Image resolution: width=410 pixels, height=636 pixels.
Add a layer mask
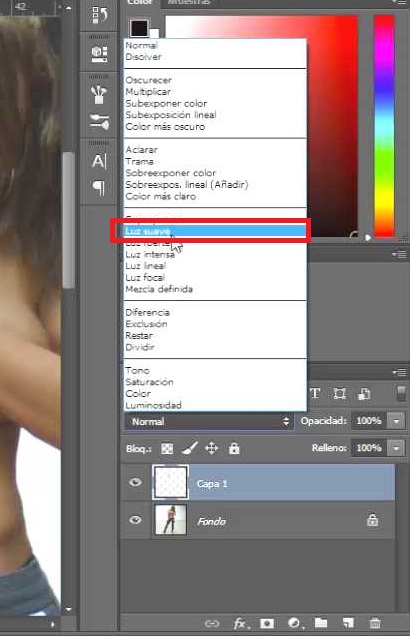[267, 623]
